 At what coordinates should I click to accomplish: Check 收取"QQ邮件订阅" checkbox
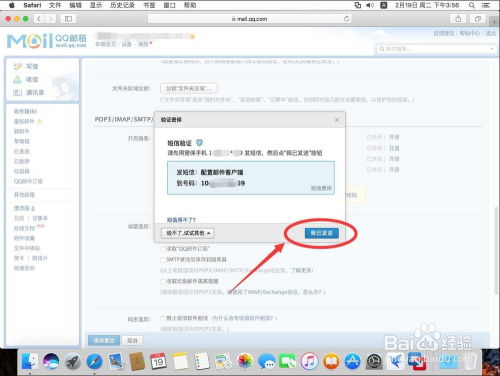pos(163,249)
